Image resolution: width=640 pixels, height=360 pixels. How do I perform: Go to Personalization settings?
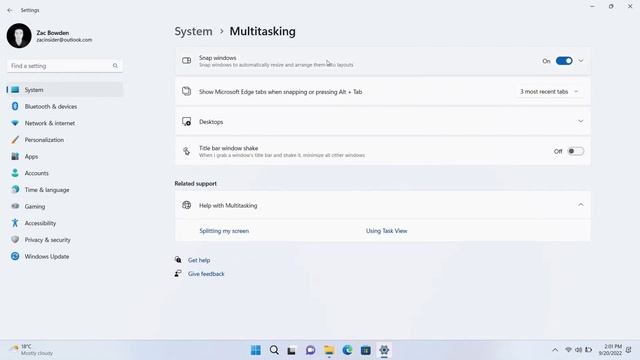click(x=64, y=140)
